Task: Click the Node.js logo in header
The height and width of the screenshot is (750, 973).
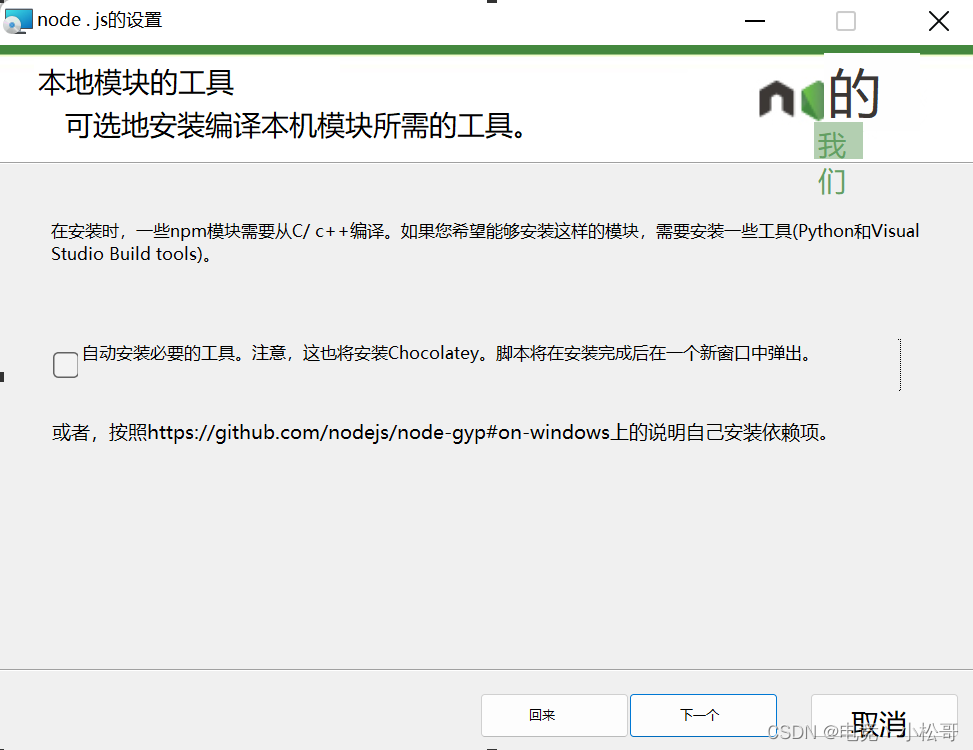Action: pyautogui.click(x=819, y=94)
